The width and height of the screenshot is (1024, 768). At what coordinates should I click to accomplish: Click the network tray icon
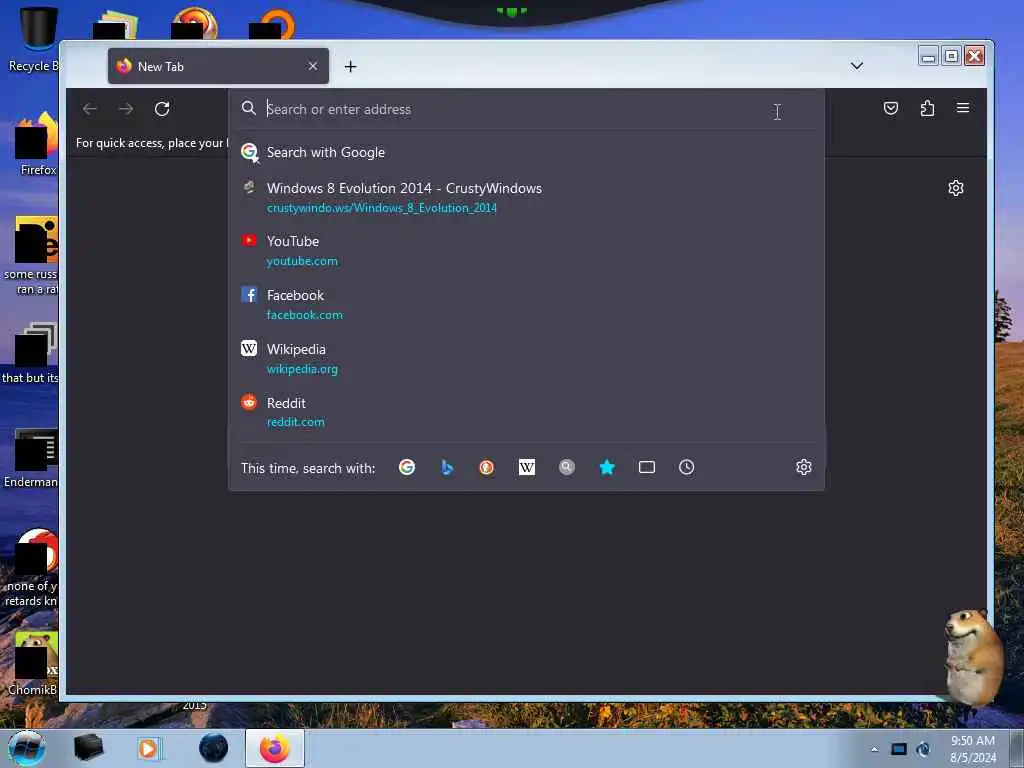pyautogui.click(x=899, y=749)
